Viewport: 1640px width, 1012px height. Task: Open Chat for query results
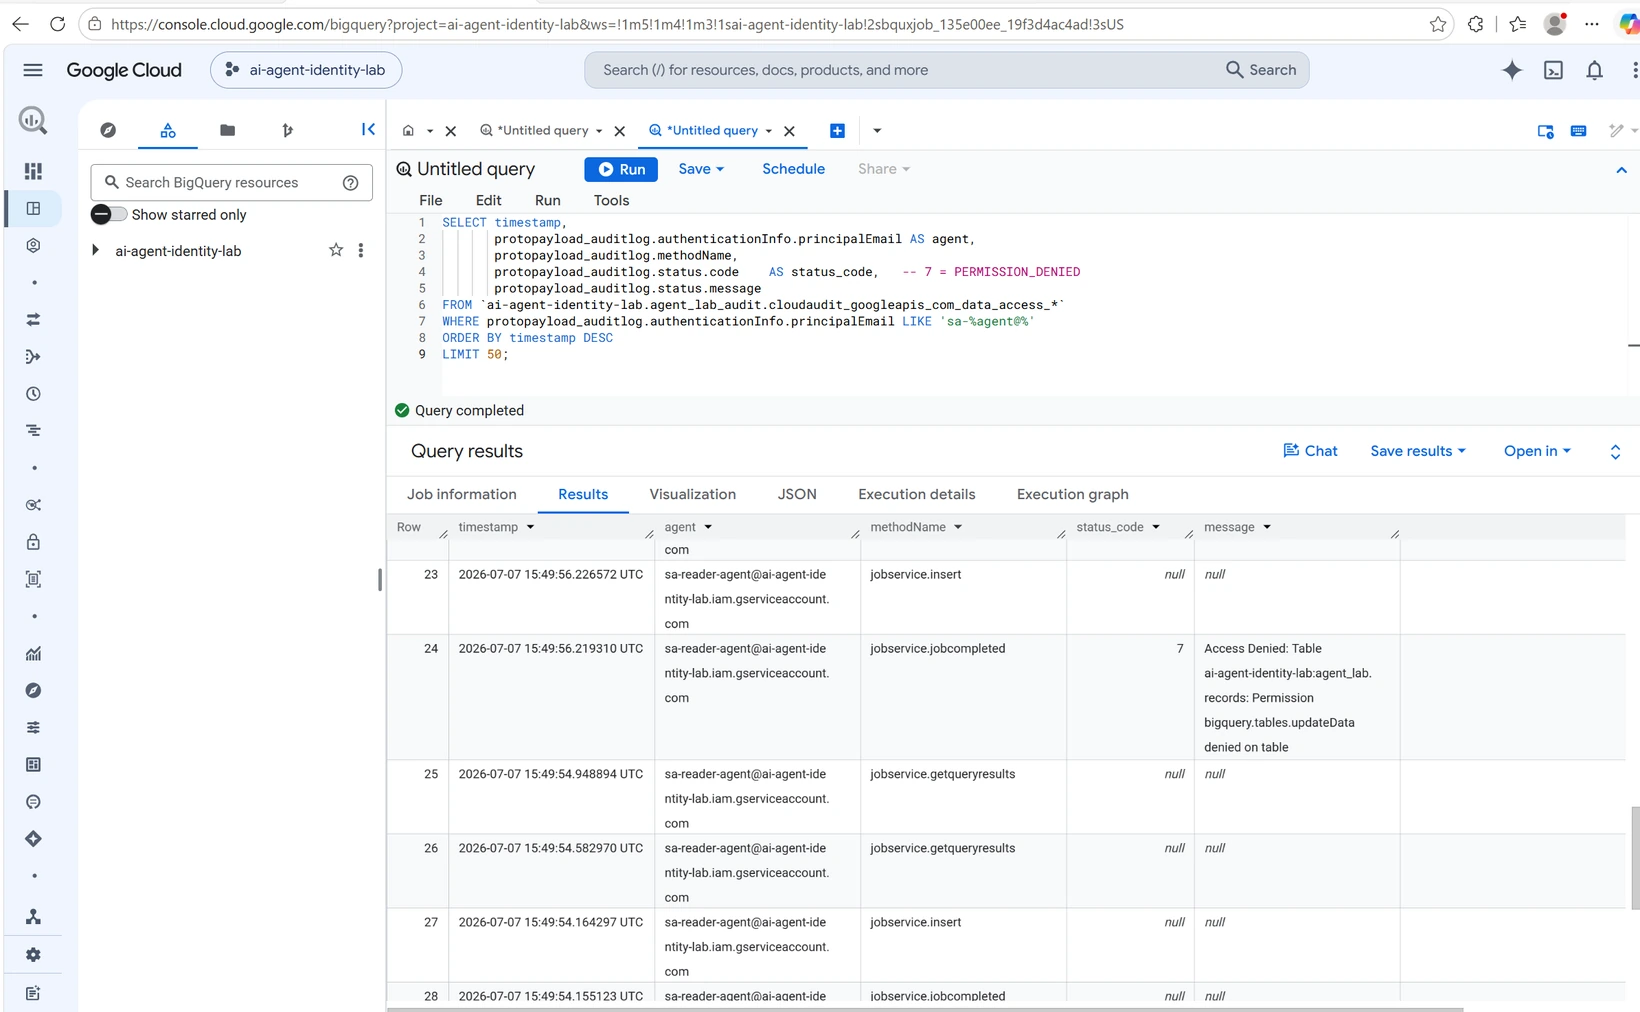point(1310,451)
